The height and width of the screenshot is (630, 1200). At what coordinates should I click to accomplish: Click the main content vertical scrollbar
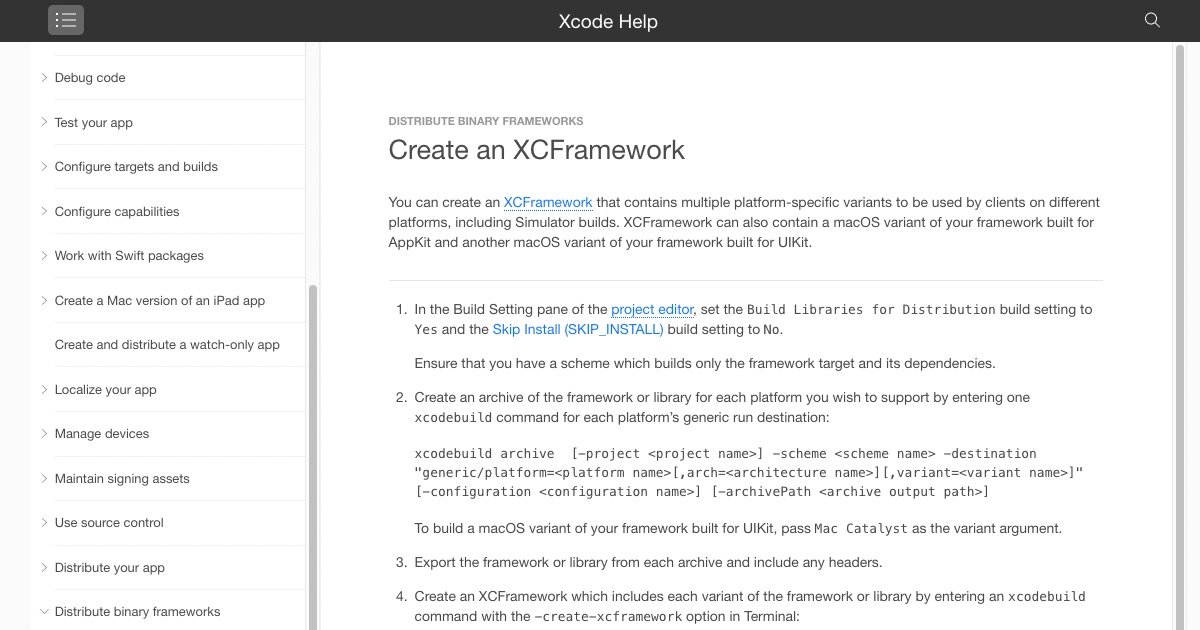(x=1176, y=300)
